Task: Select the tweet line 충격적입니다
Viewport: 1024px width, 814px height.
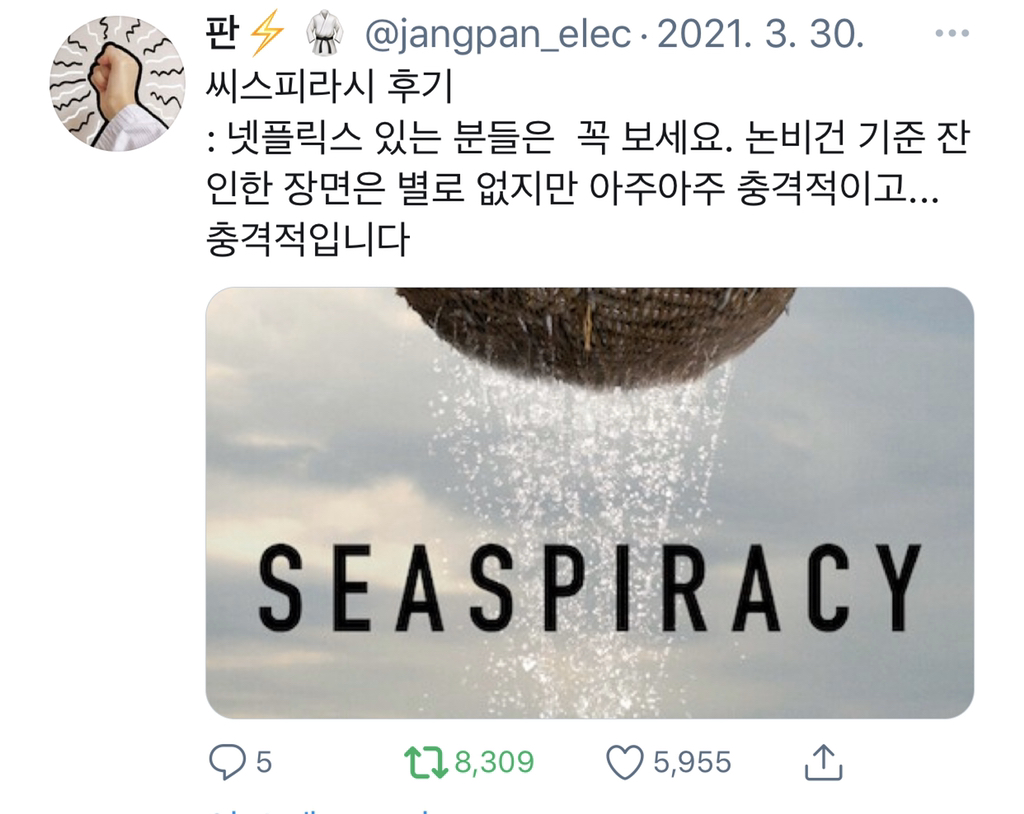Action: click(308, 240)
